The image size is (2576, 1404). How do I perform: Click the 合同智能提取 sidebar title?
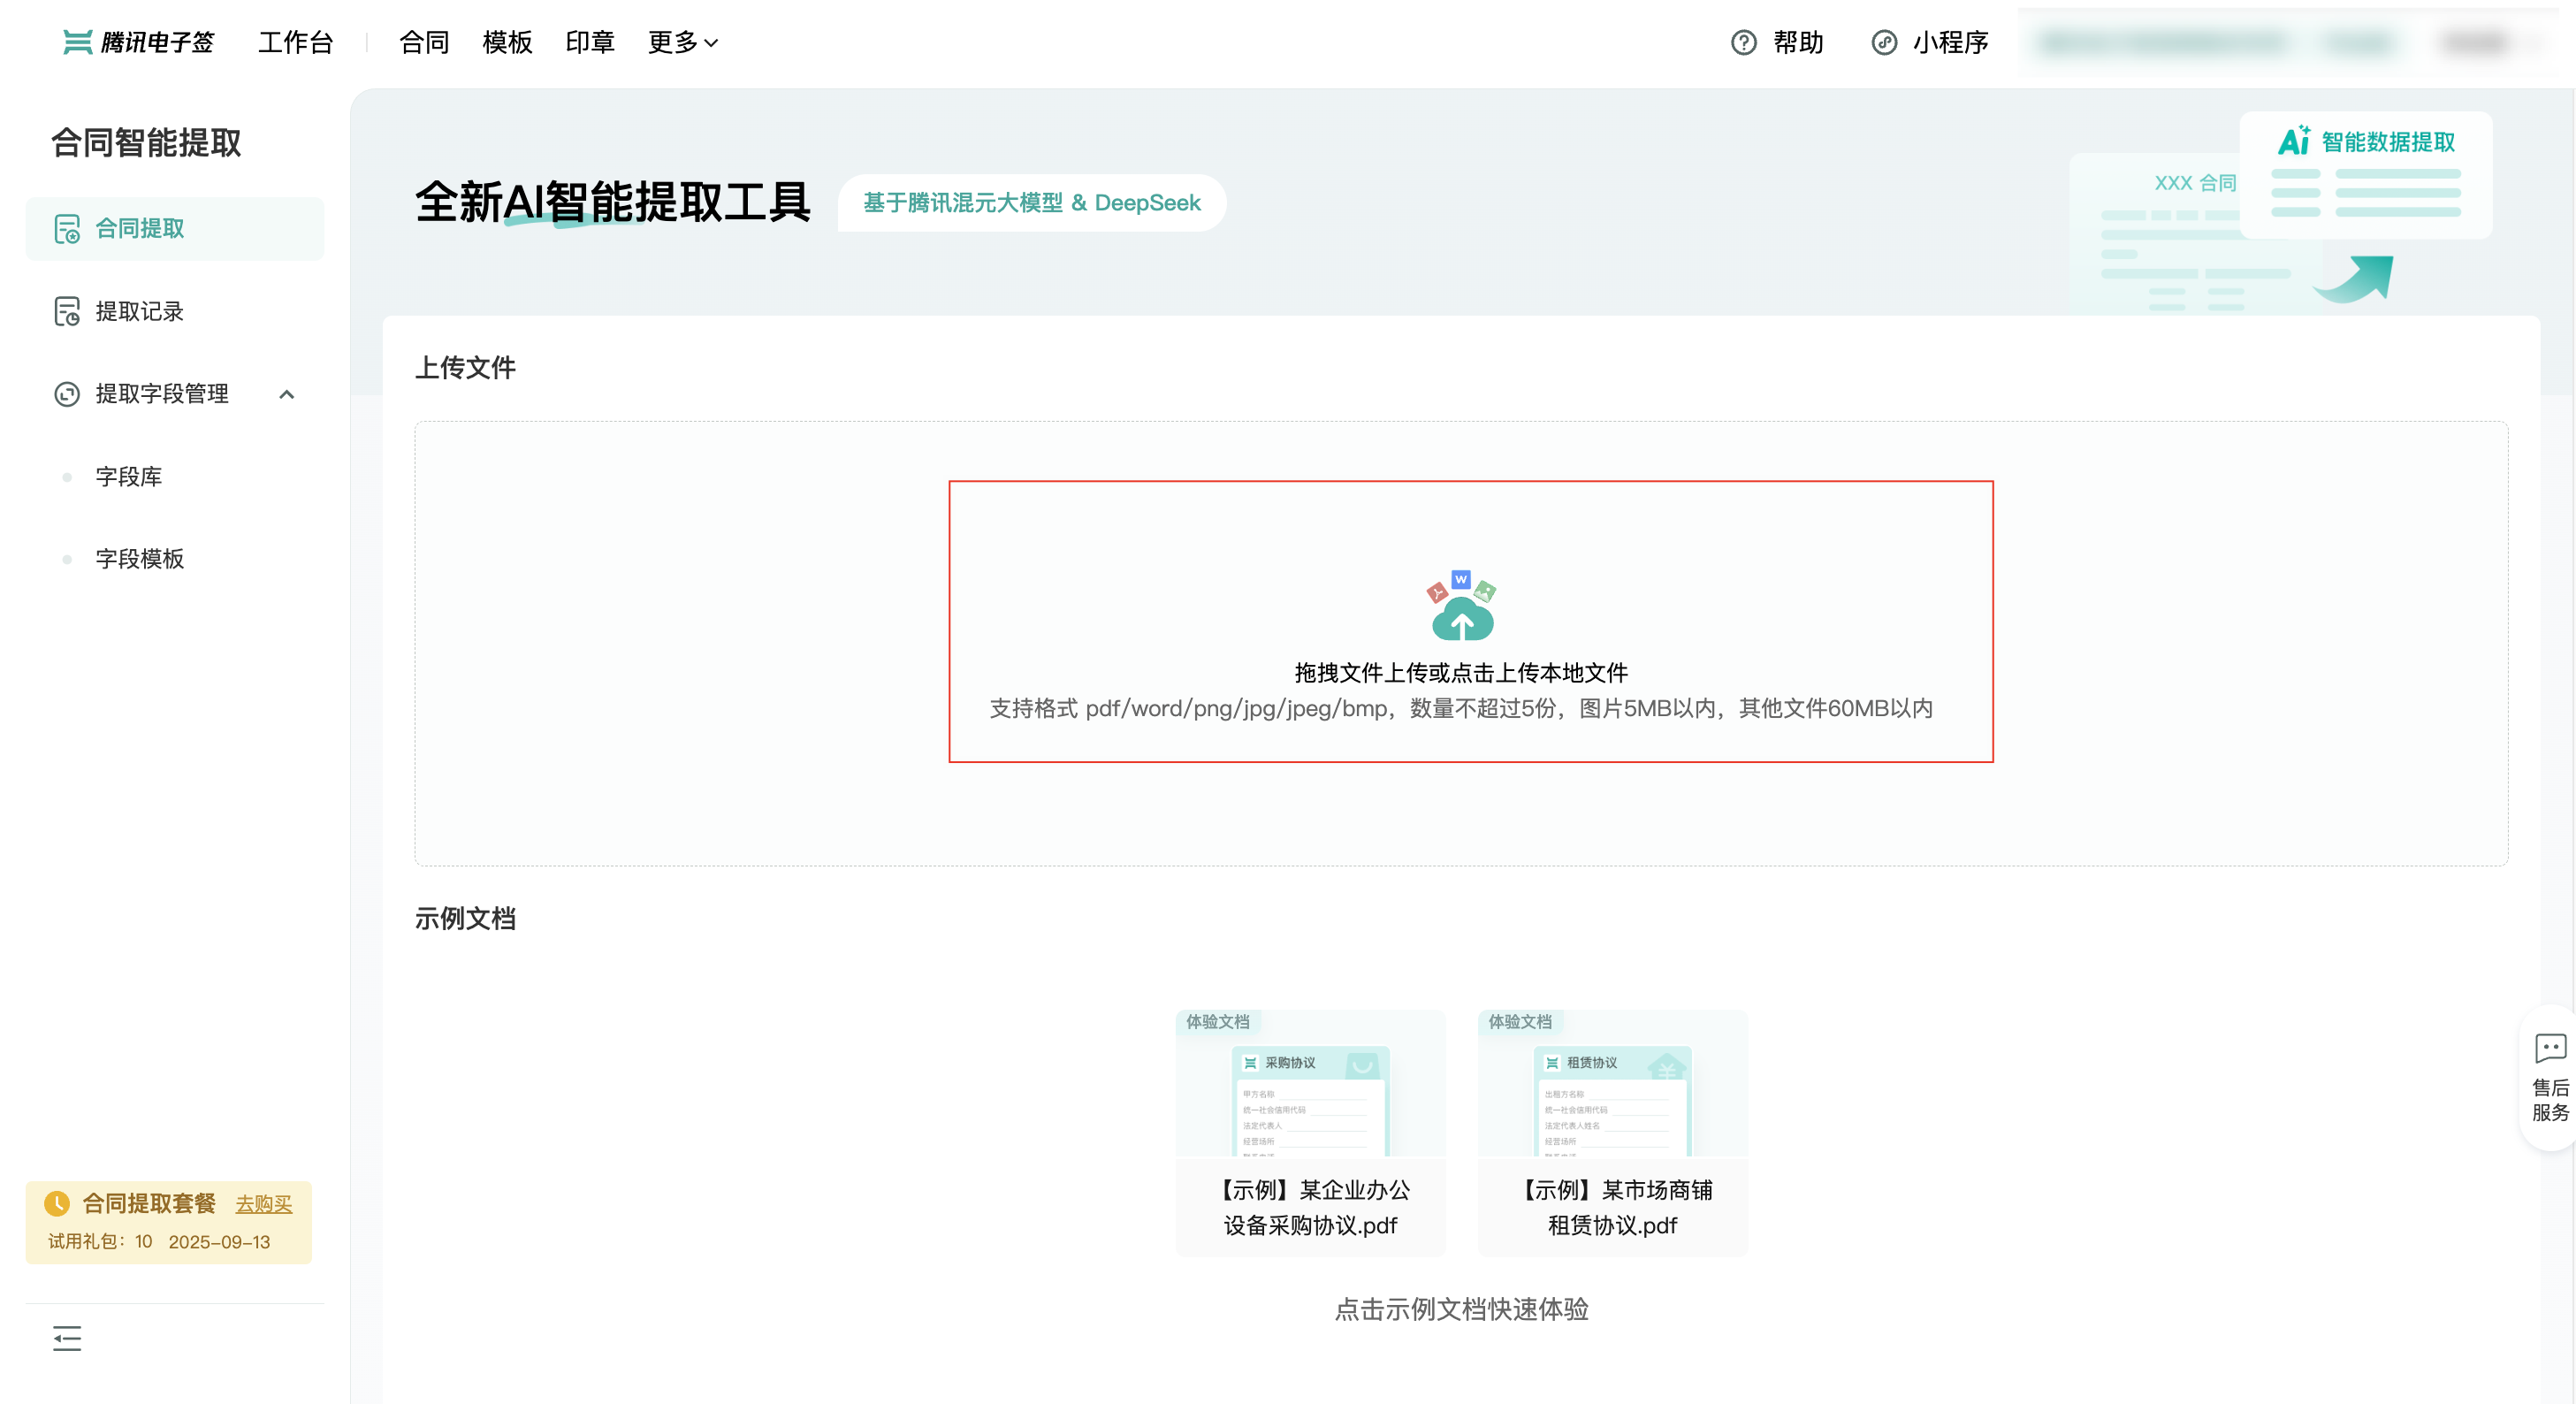146,143
